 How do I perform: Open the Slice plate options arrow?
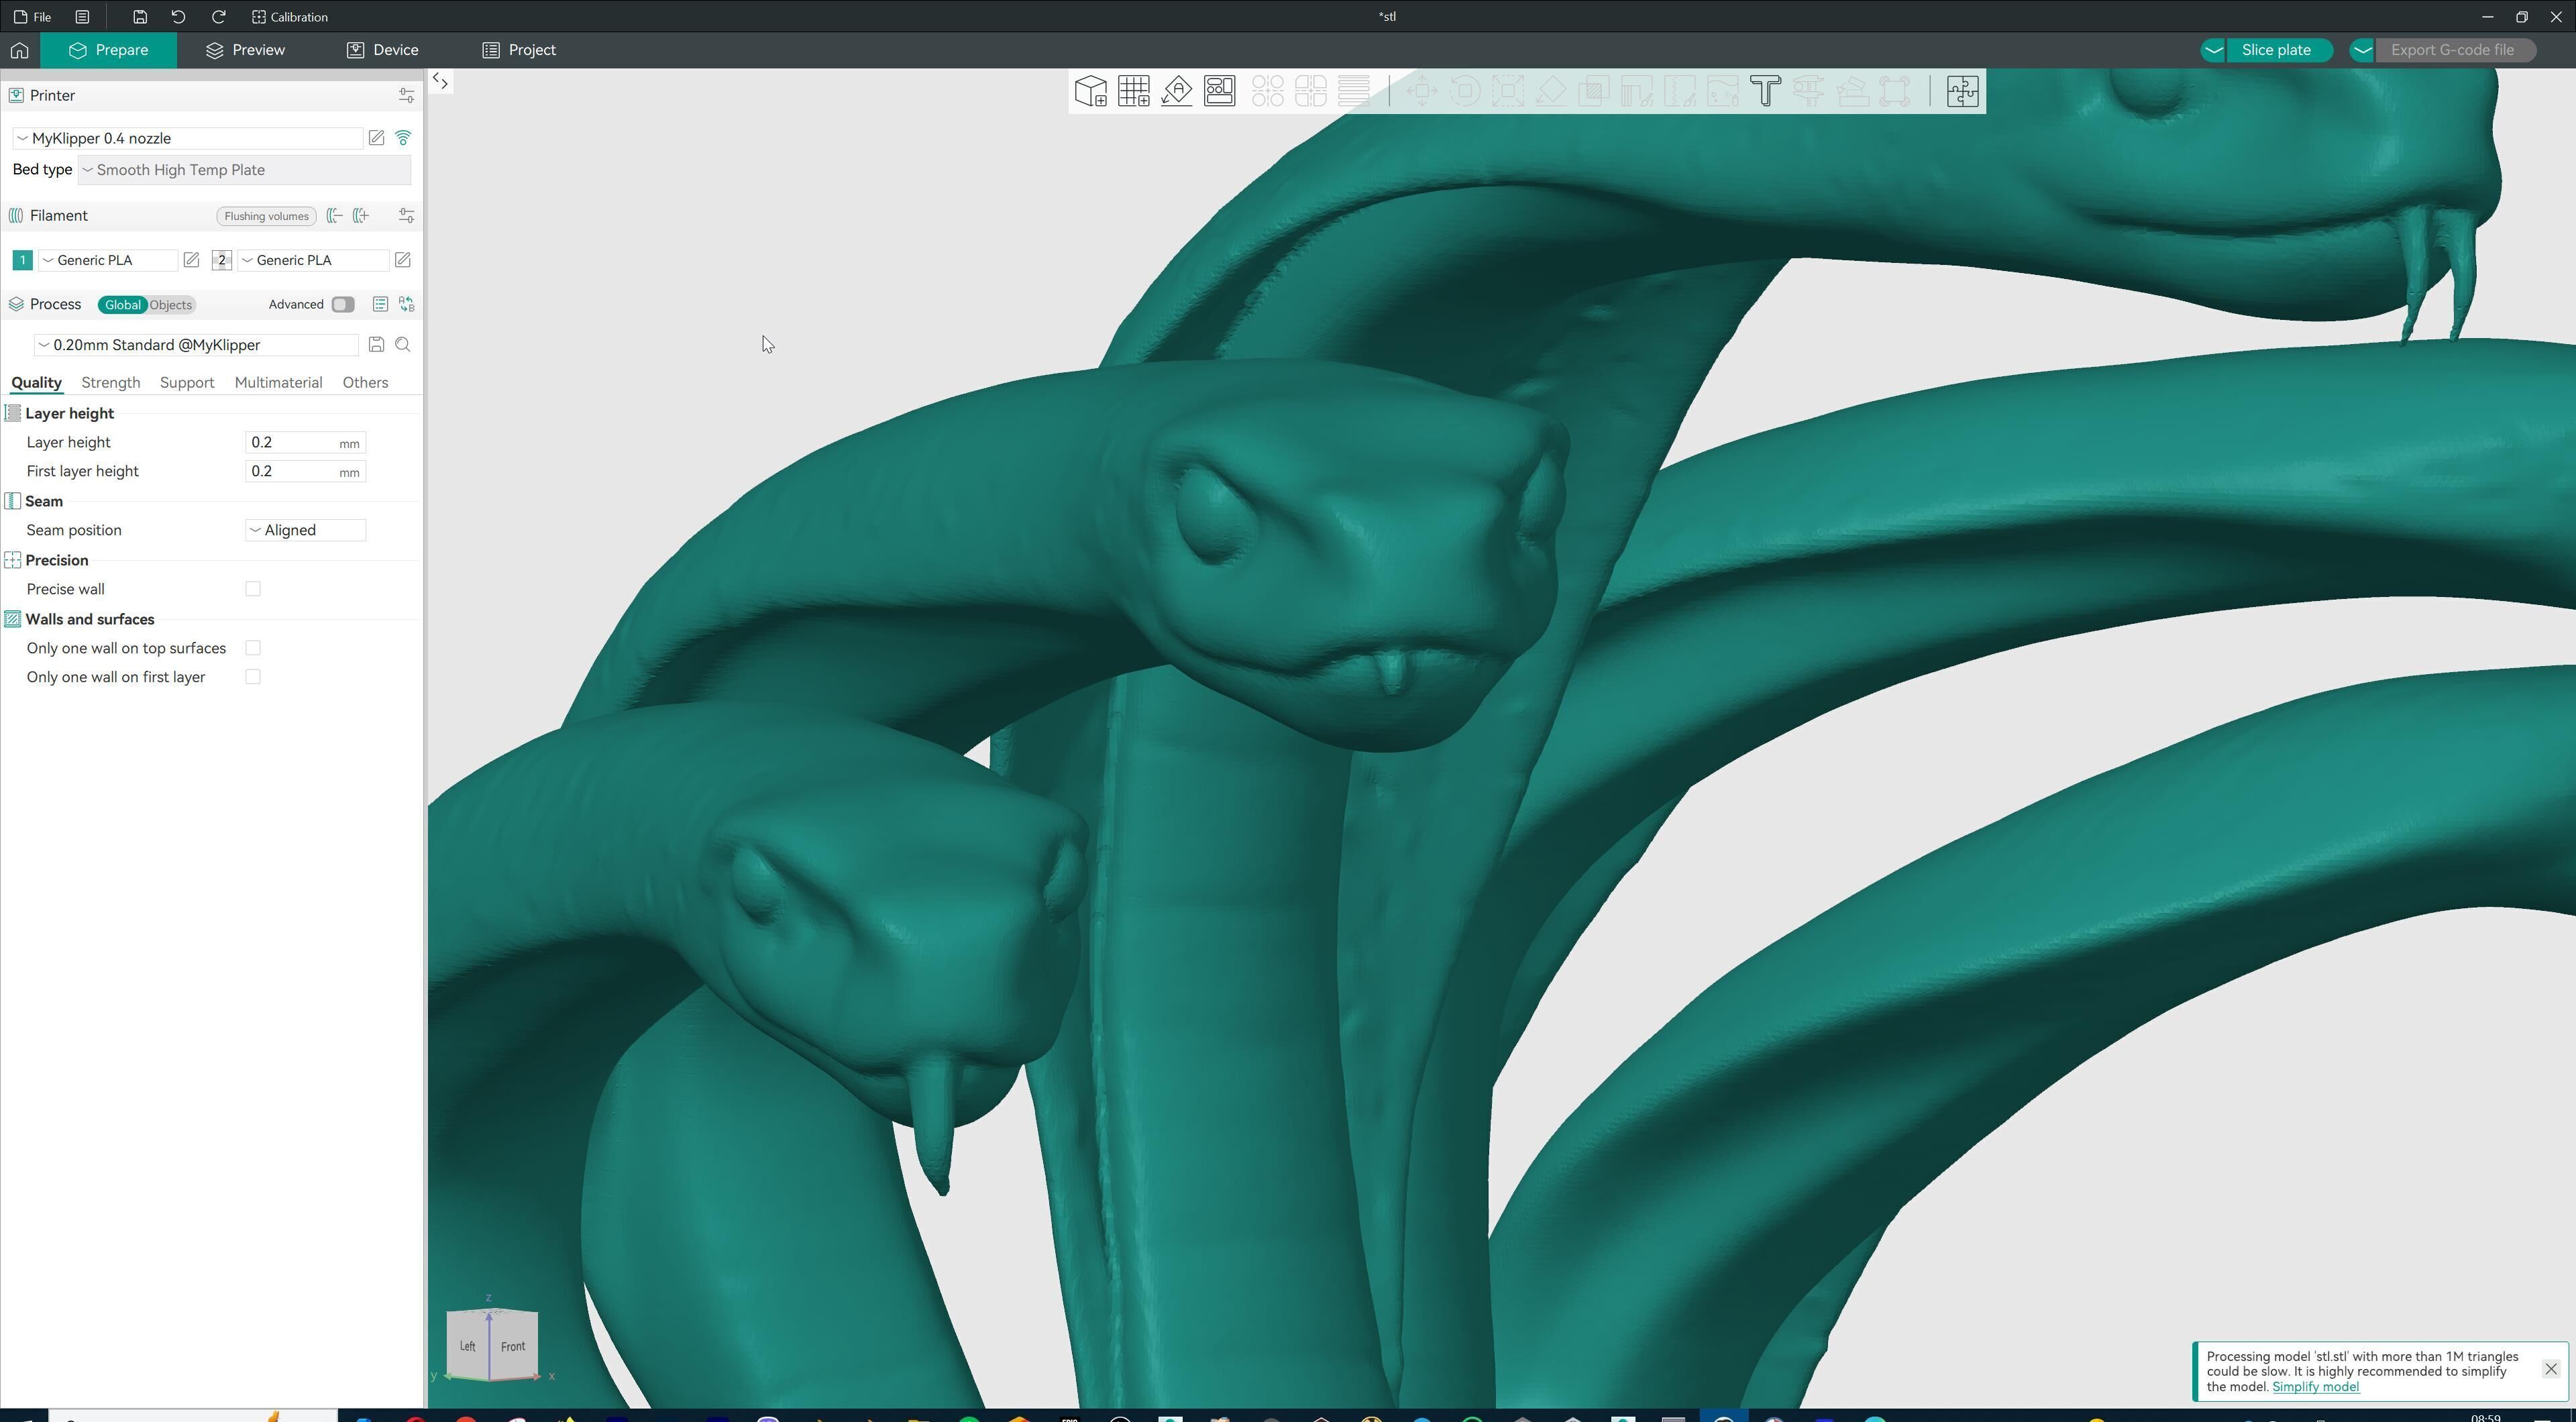pyautogui.click(x=2213, y=50)
